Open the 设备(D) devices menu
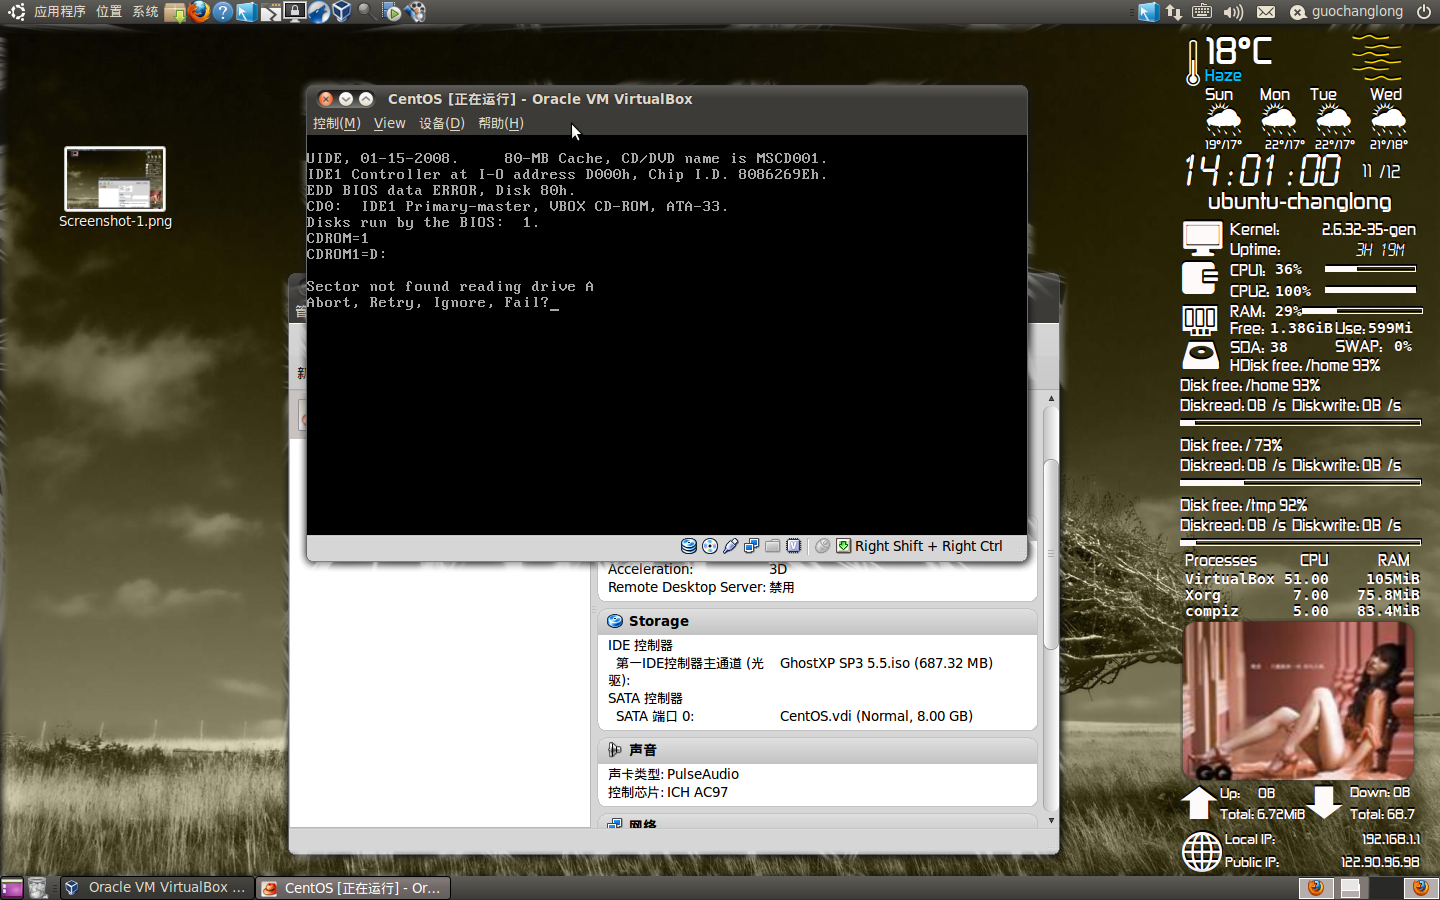This screenshot has height=900, width=1440. click(441, 123)
